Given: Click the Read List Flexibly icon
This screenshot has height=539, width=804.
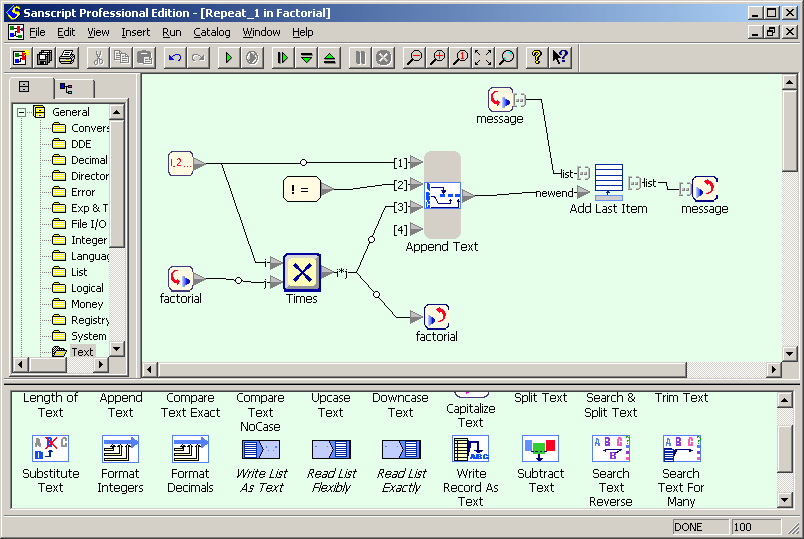Looking at the screenshot, I should coord(331,450).
